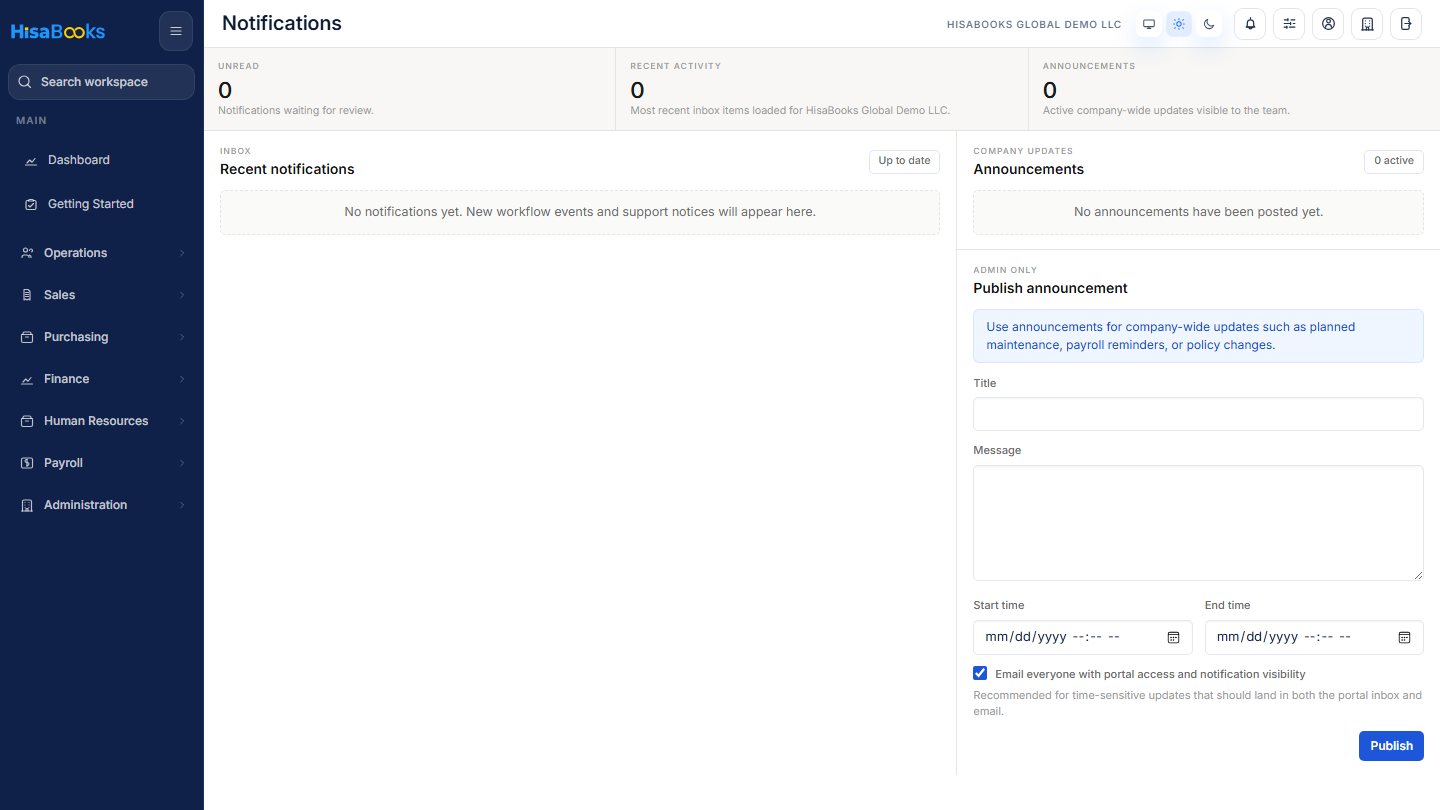This screenshot has width=1440, height=810.
Task: Collapse the sidebar with the hamburger button
Action: (x=176, y=31)
